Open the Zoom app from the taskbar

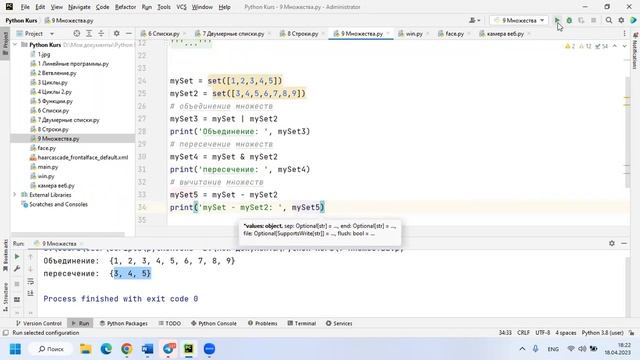pyautogui.click(x=209, y=349)
